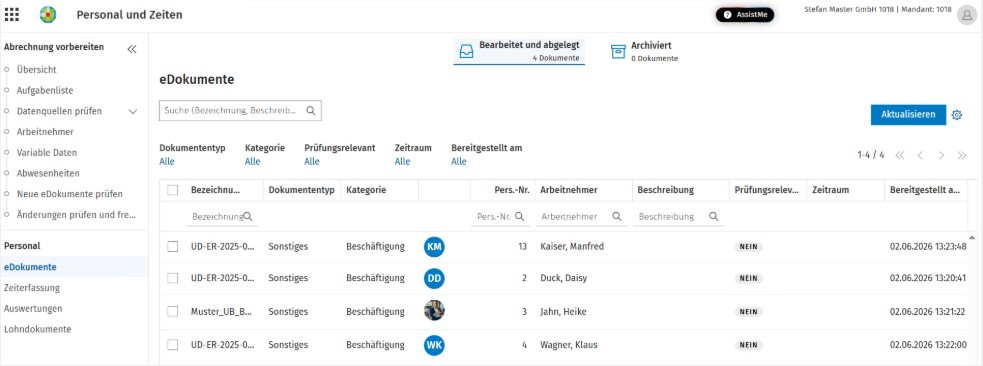Click the colorful product logo icon
The height and width of the screenshot is (366, 983).
tap(48, 14)
